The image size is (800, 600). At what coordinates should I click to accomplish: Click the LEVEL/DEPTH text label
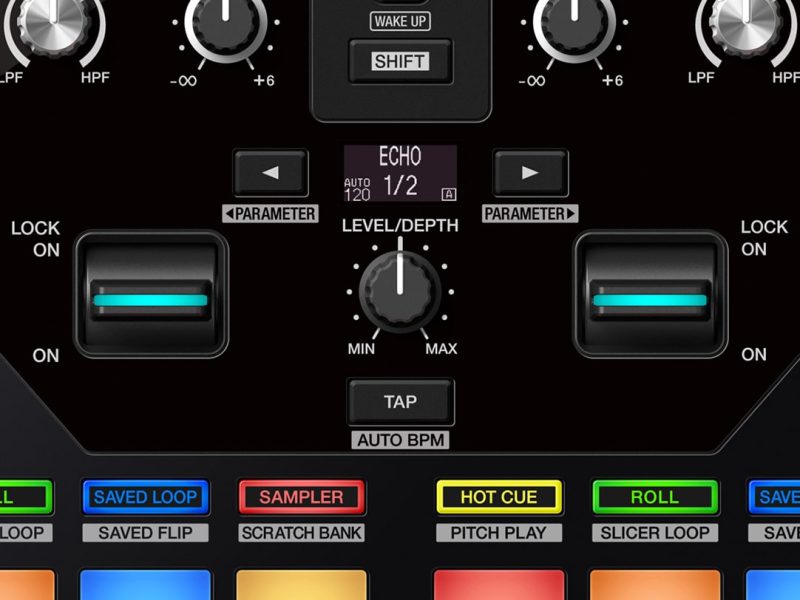point(400,226)
